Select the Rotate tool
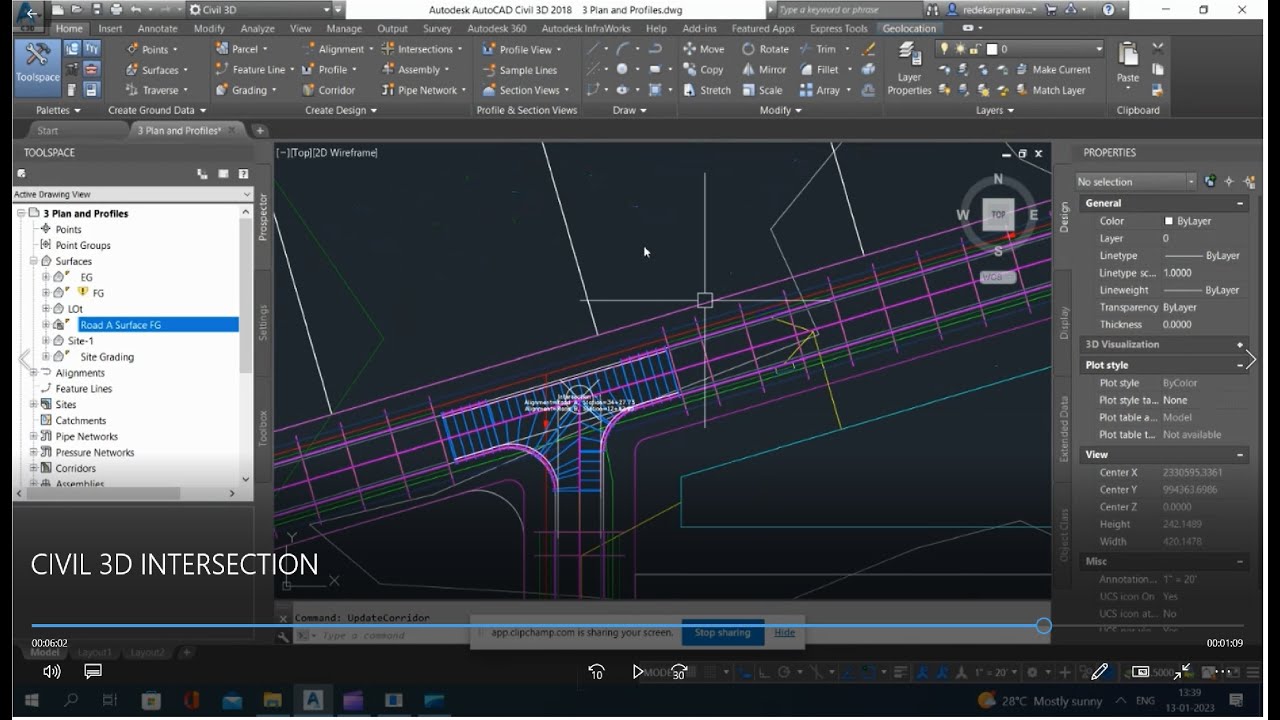The width and height of the screenshot is (1280, 720). [x=765, y=49]
